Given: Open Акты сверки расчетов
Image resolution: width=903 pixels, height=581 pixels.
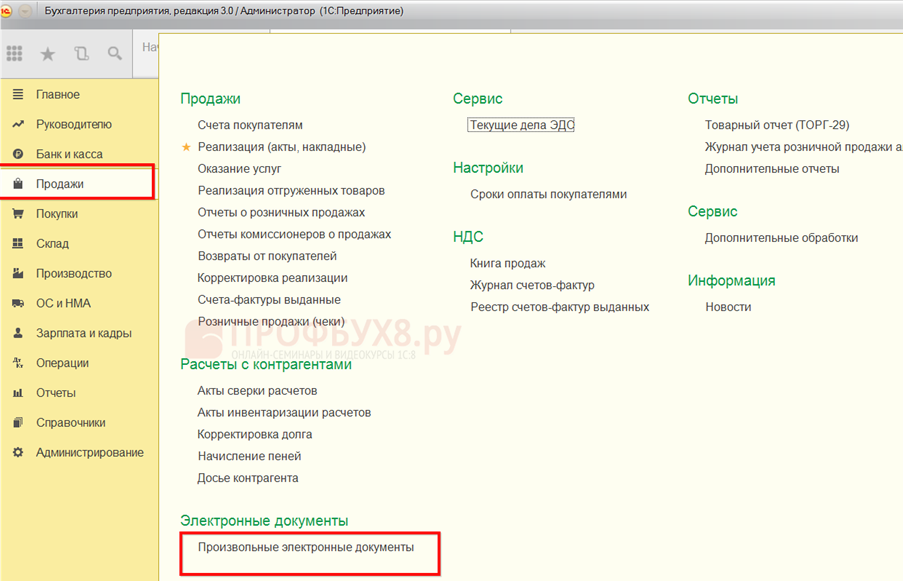Looking at the screenshot, I should click(x=257, y=390).
